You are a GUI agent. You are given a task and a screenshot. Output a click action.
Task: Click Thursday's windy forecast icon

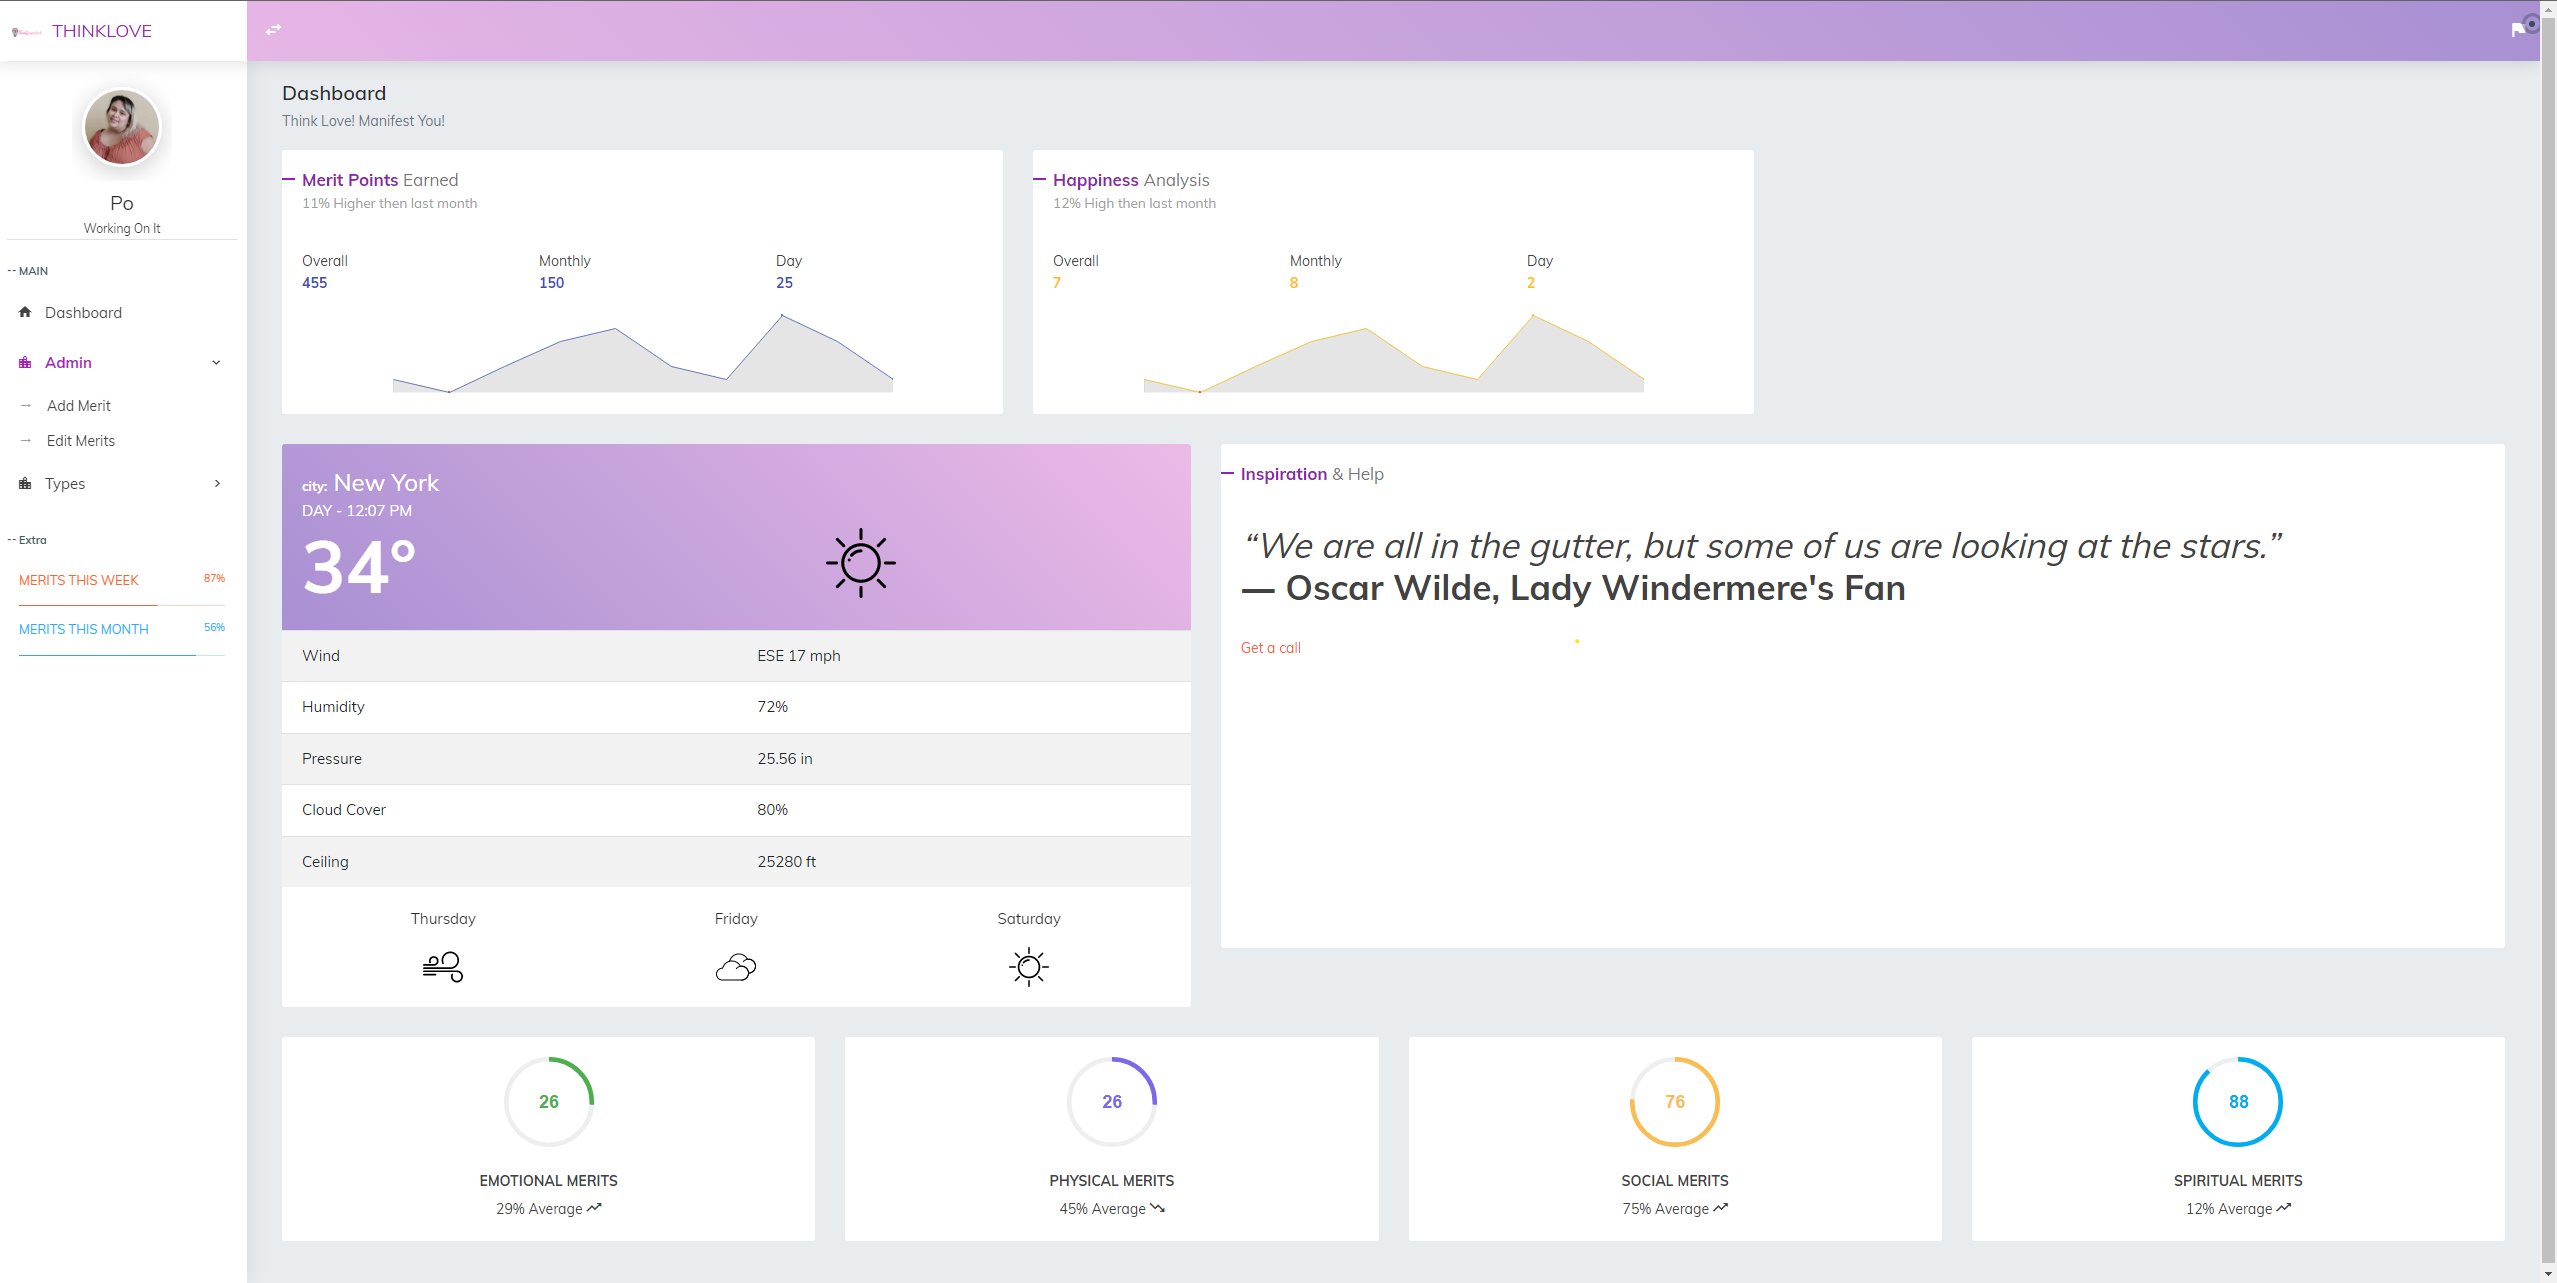coord(443,966)
